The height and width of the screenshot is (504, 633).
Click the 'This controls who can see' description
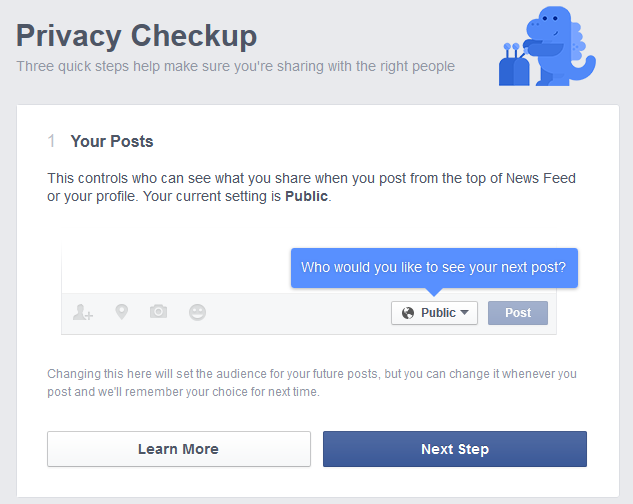[x=311, y=187]
